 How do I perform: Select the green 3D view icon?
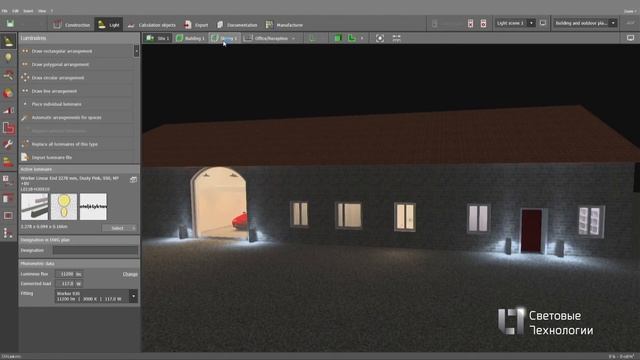coord(338,38)
